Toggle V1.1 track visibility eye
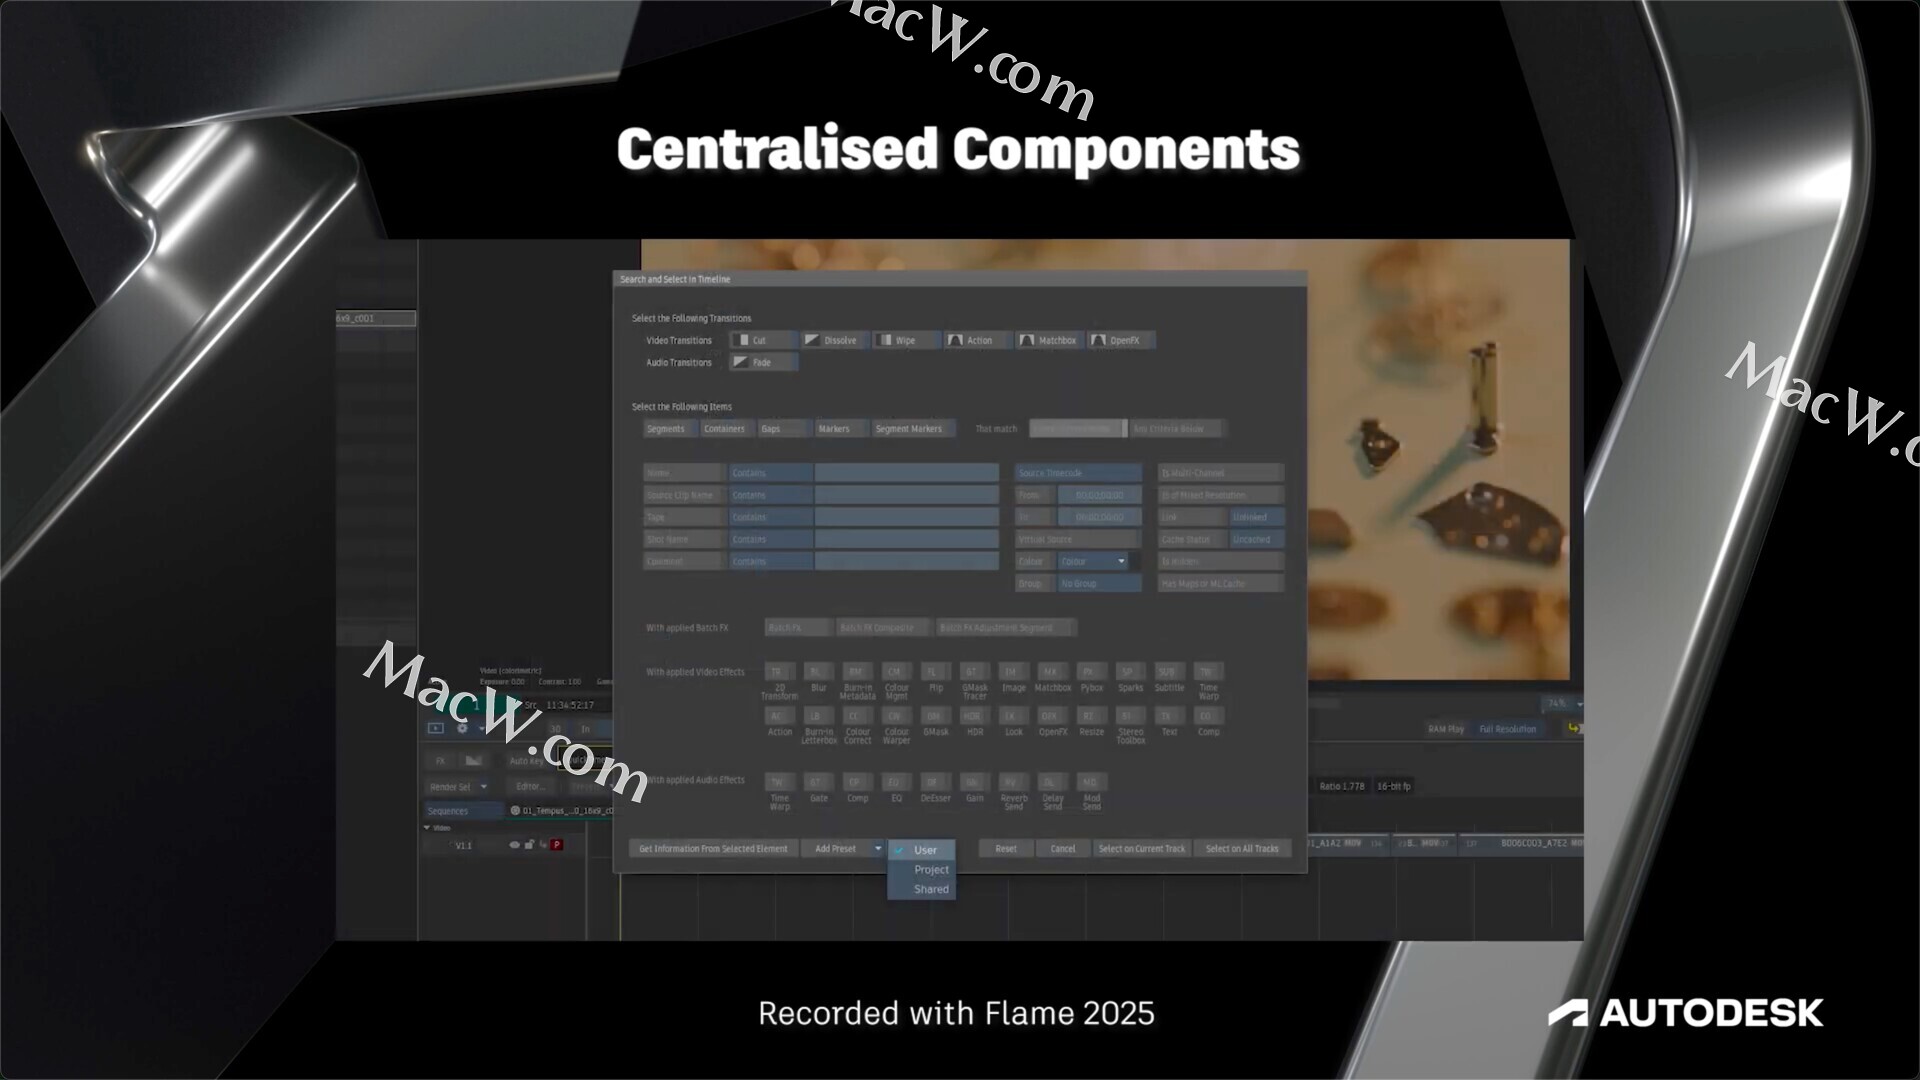 pyautogui.click(x=514, y=845)
